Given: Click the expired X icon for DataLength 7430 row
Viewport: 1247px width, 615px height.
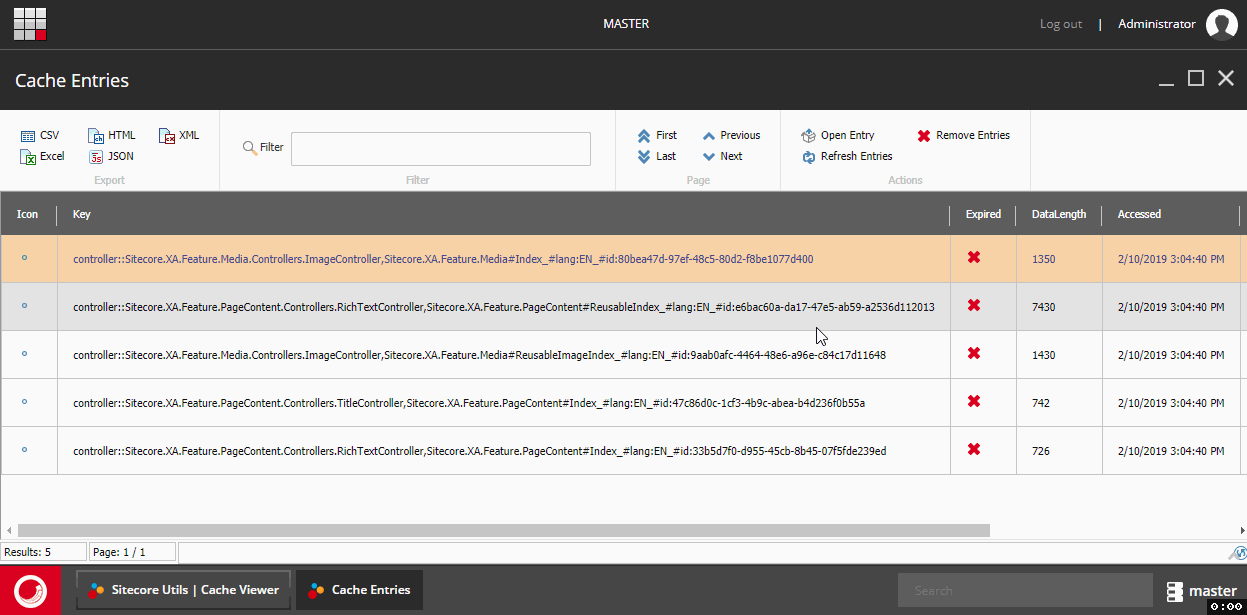Looking at the screenshot, I should 974,306.
